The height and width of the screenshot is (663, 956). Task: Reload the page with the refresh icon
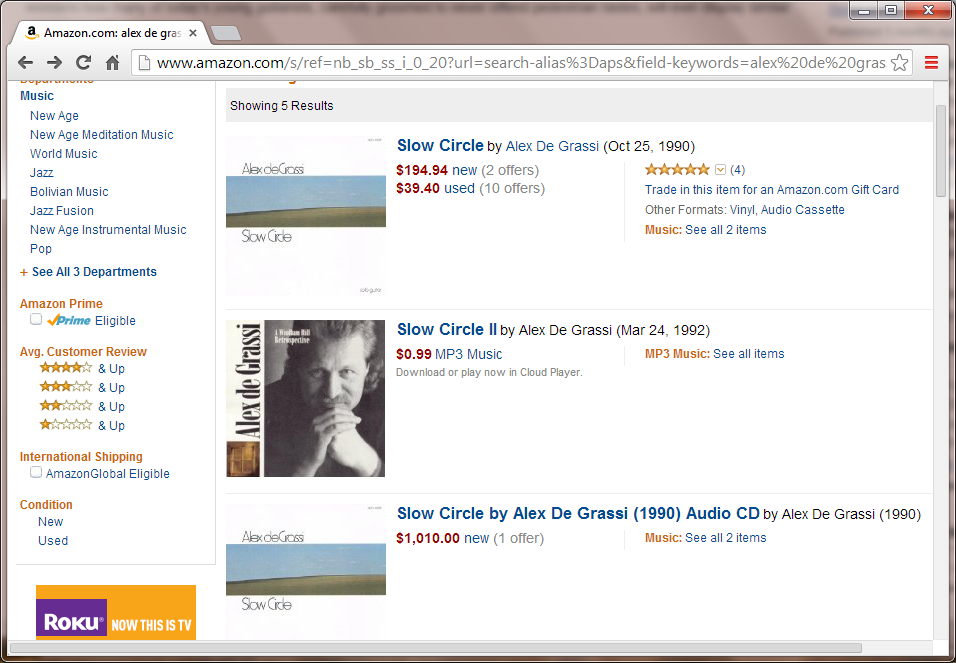pyautogui.click(x=84, y=63)
